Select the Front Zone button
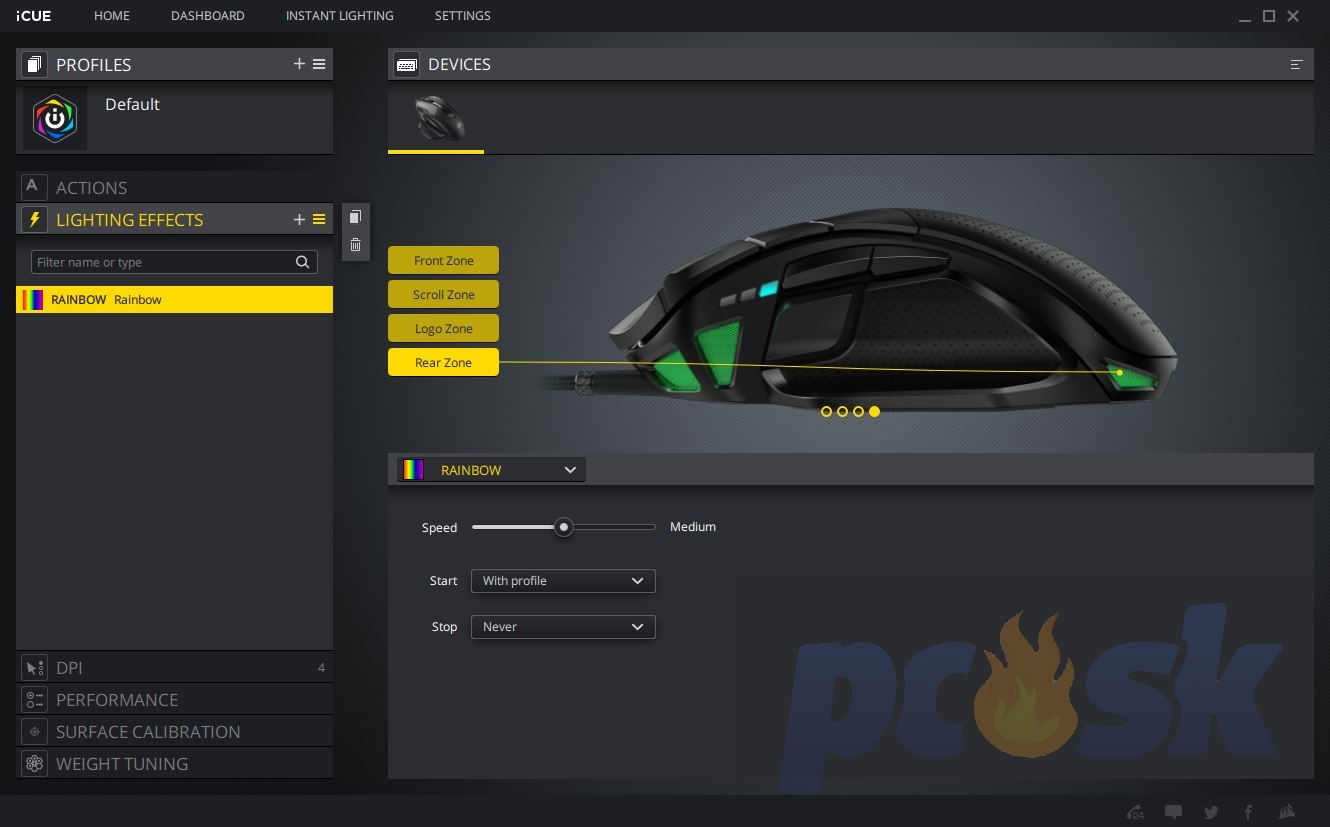This screenshot has height=827, width=1330. coord(443,261)
